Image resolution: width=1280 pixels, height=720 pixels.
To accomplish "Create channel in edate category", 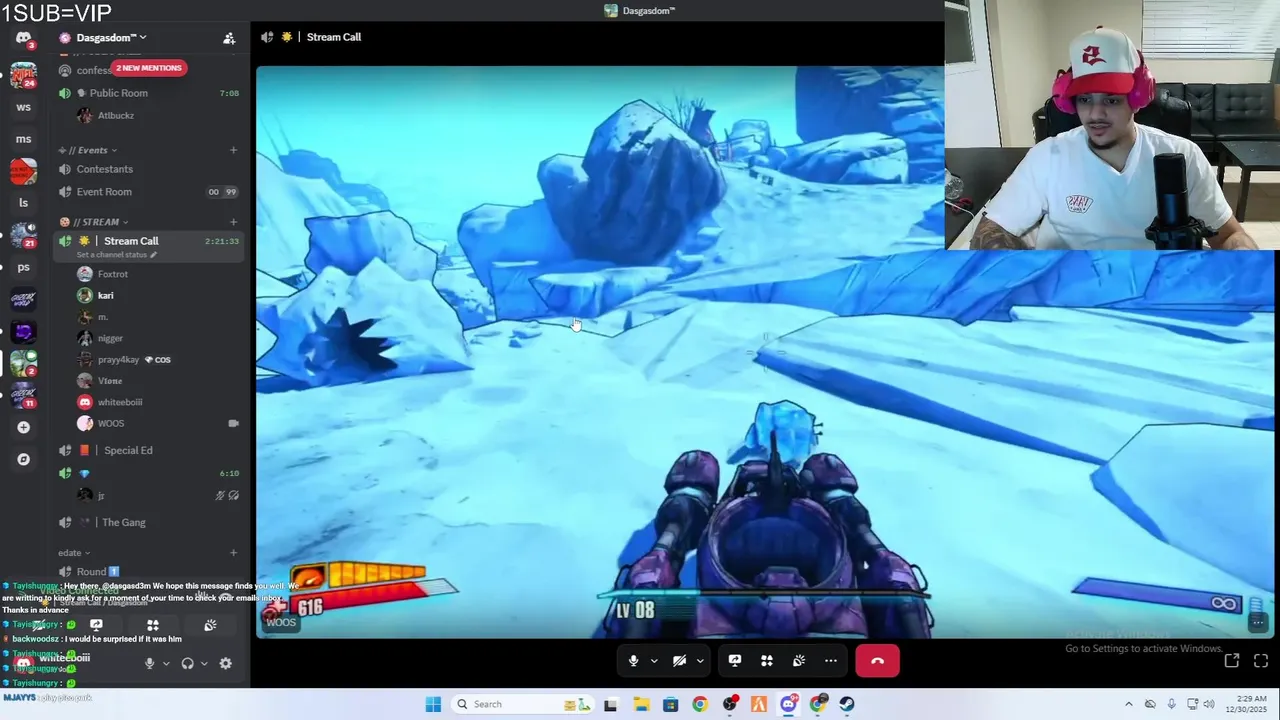I will pos(233,552).
